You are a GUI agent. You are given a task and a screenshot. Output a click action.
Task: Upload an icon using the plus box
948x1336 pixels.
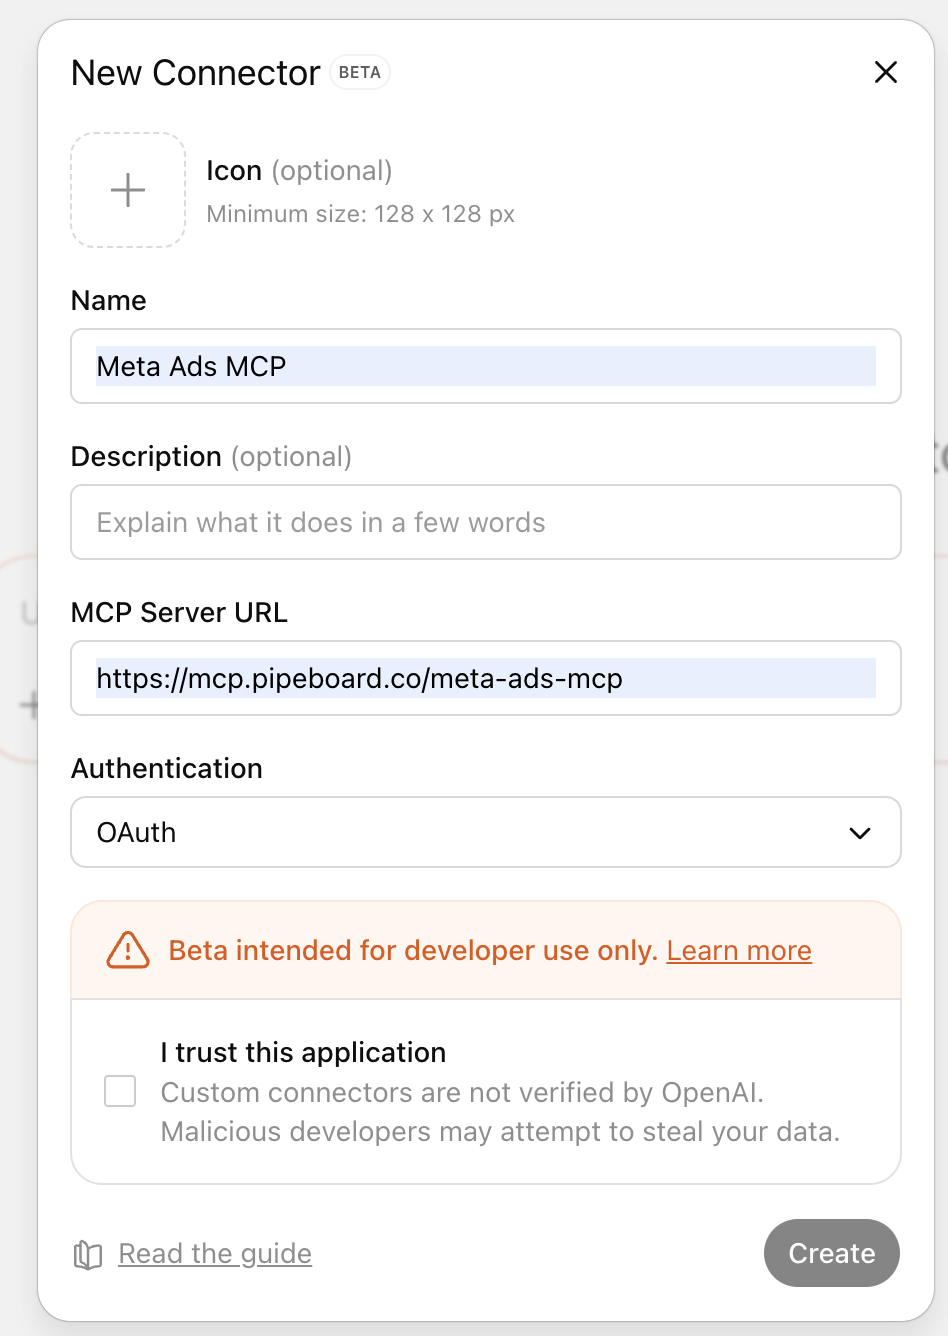point(128,190)
